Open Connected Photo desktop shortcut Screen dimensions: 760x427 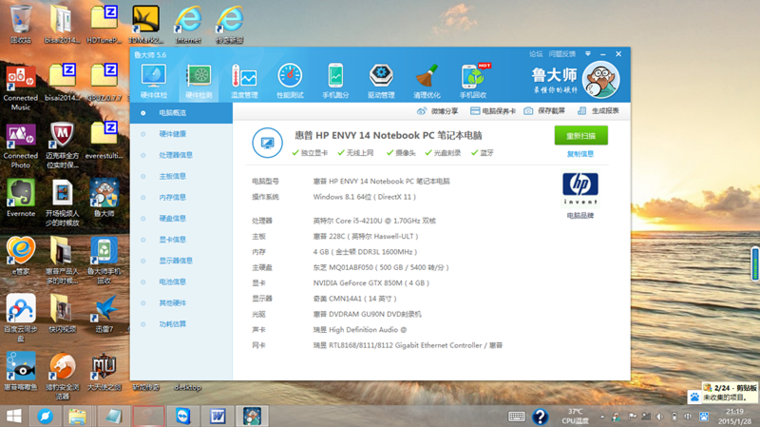pyautogui.click(x=20, y=145)
